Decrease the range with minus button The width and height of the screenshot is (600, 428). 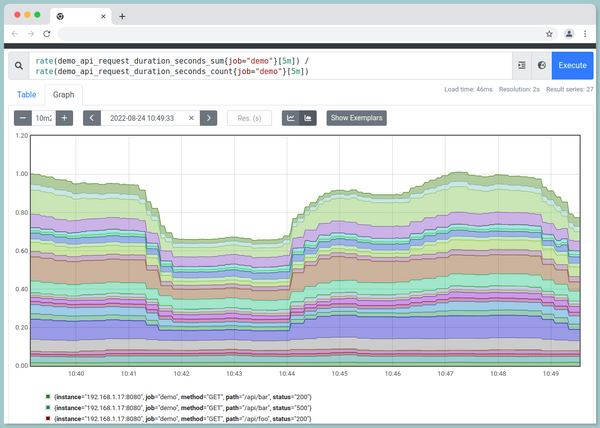pyautogui.click(x=22, y=118)
